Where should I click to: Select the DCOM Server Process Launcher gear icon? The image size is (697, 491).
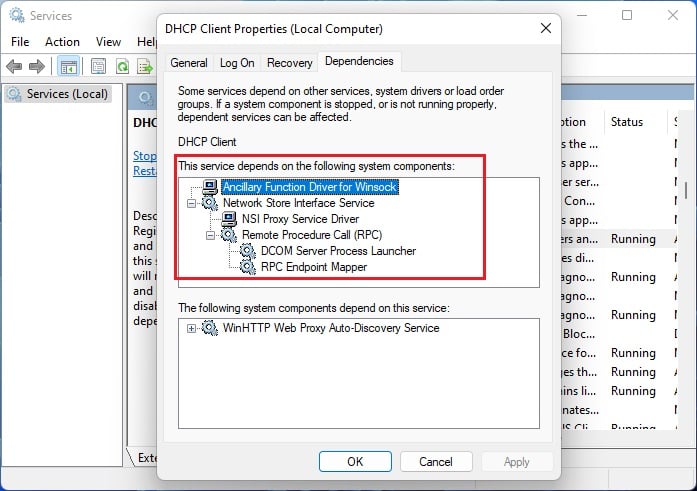tap(247, 251)
